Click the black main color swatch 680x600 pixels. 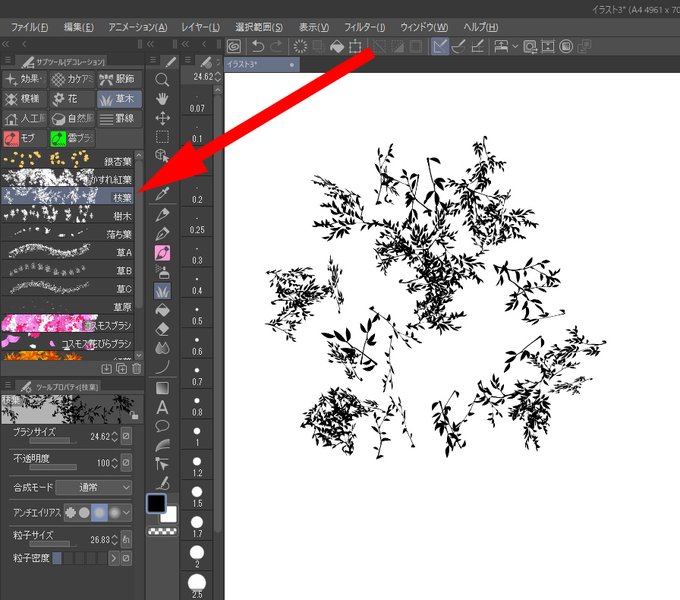pos(156,503)
